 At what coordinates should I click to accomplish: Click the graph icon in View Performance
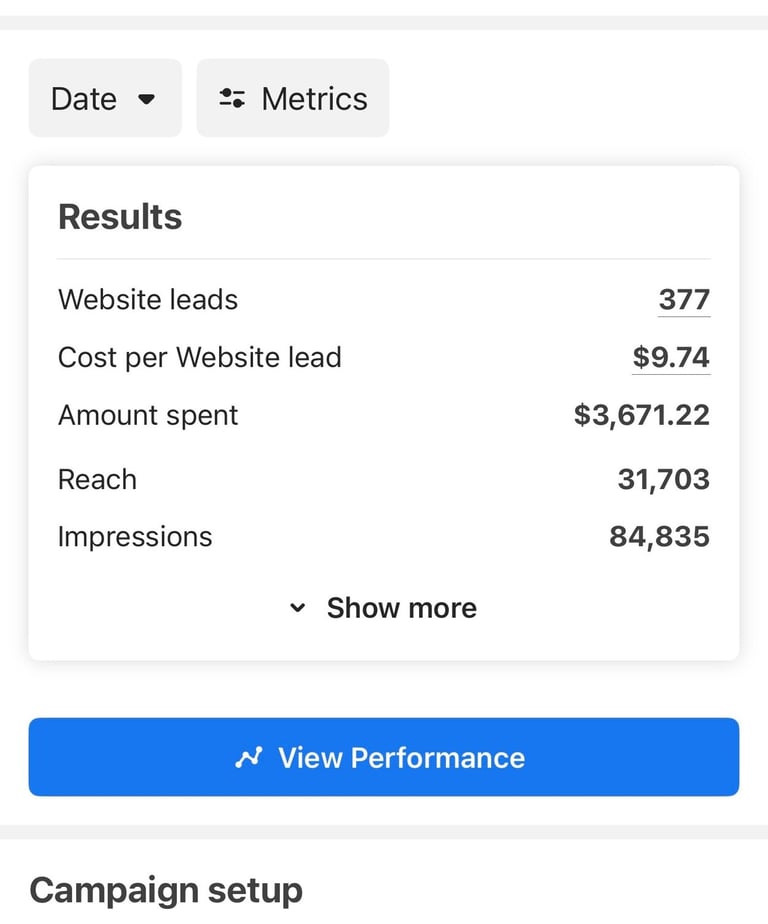coord(247,758)
